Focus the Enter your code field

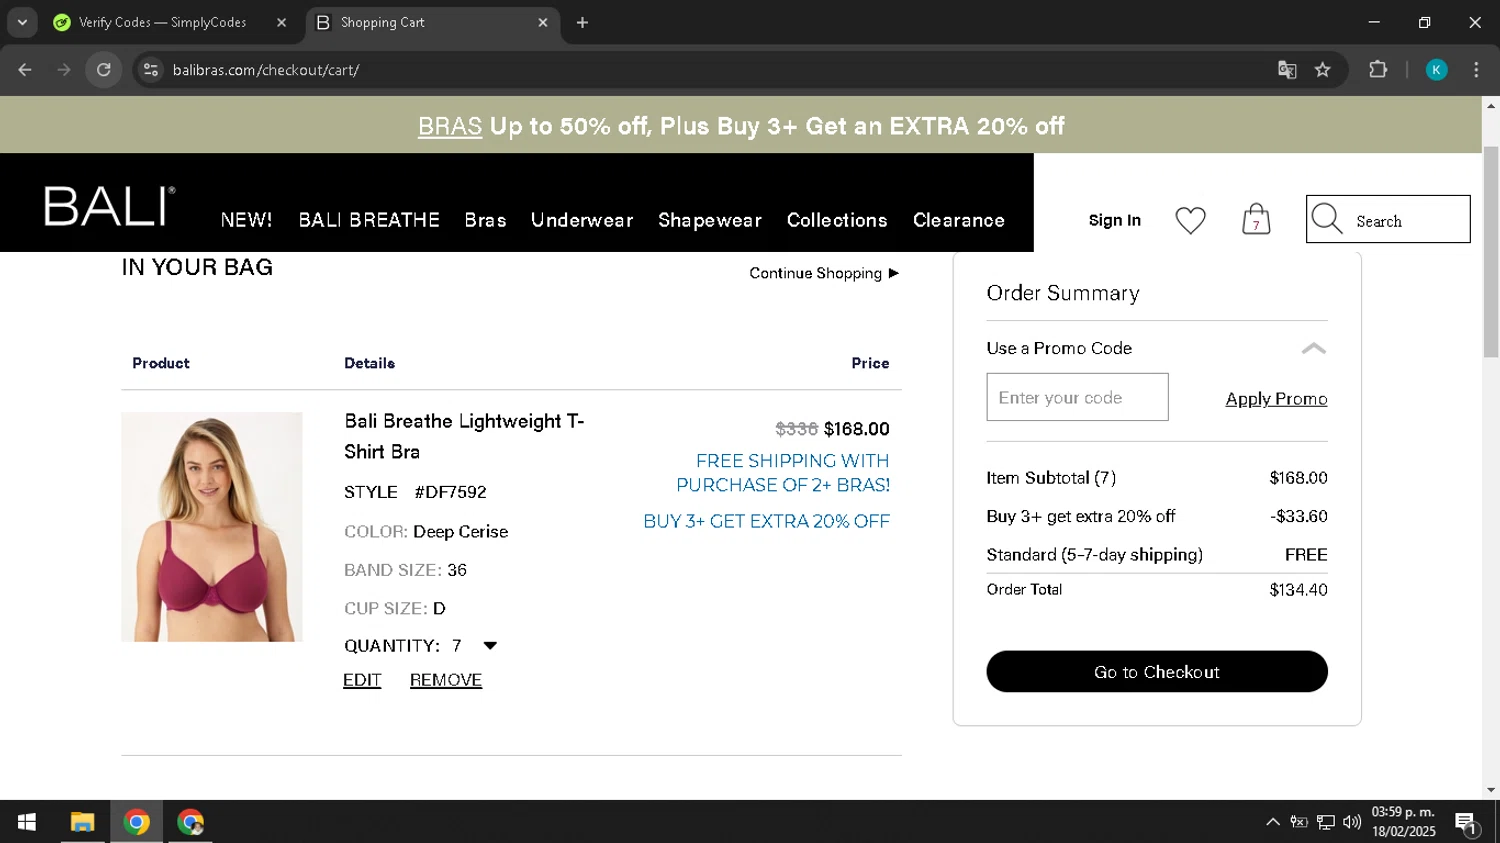(1077, 397)
